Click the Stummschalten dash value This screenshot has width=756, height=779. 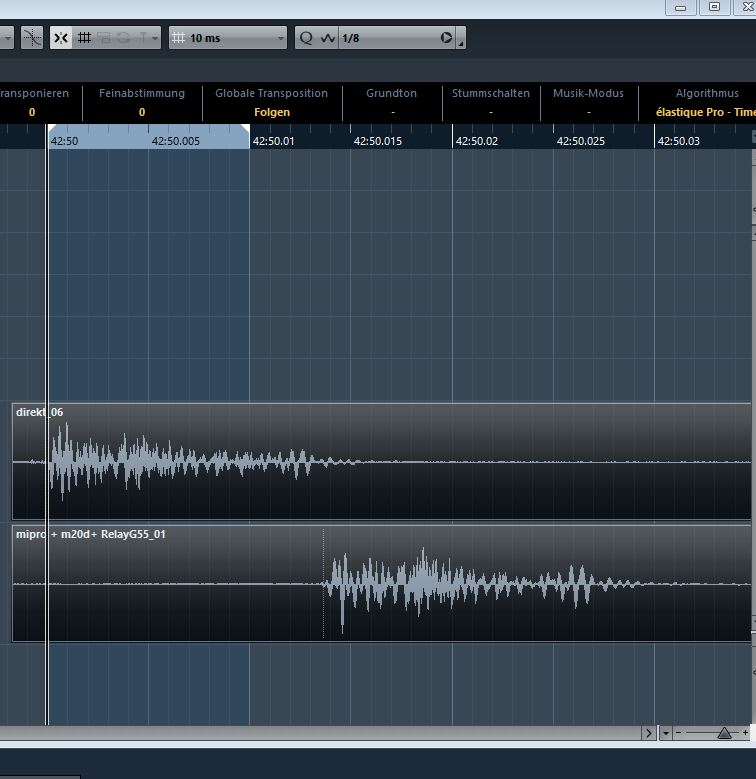point(491,112)
